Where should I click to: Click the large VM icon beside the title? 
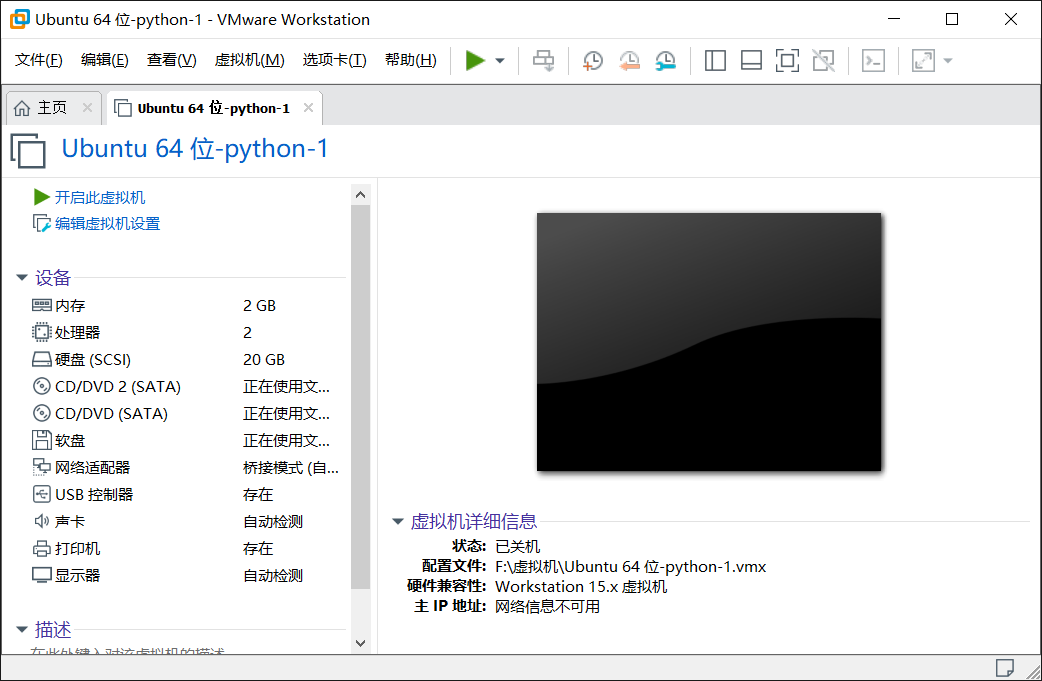click(x=28, y=150)
